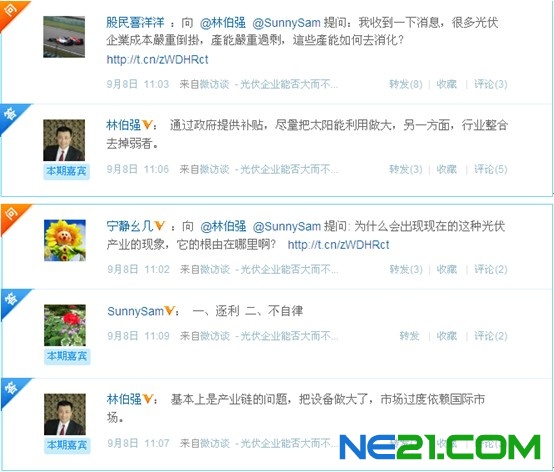Click the orange question ribbon icon on 股民喜洋洋's post

pyautogui.click(x=11, y=12)
